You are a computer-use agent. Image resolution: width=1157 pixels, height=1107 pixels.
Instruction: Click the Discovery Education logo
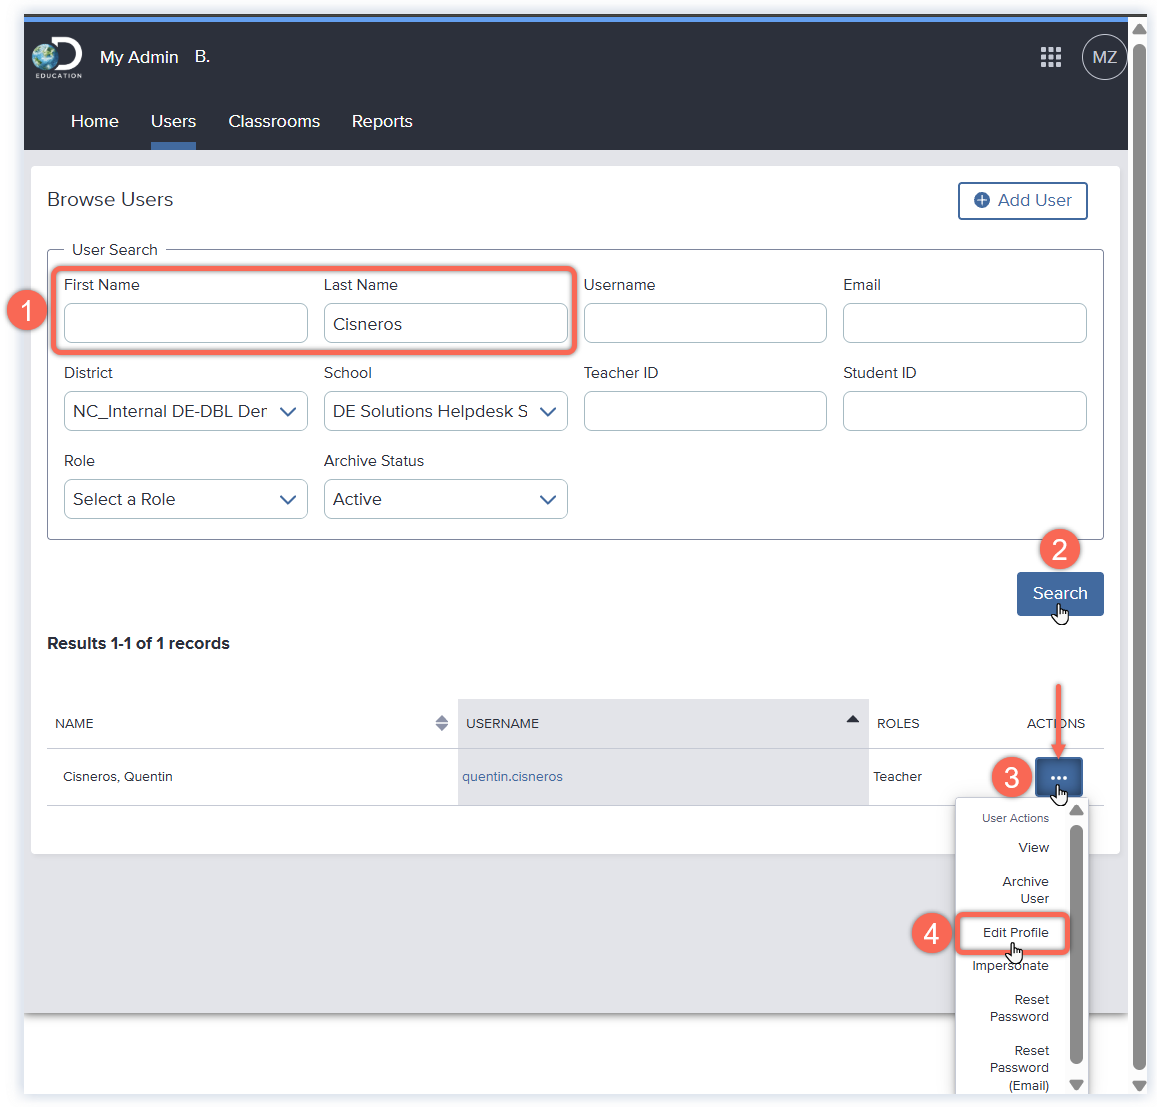click(57, 57)
